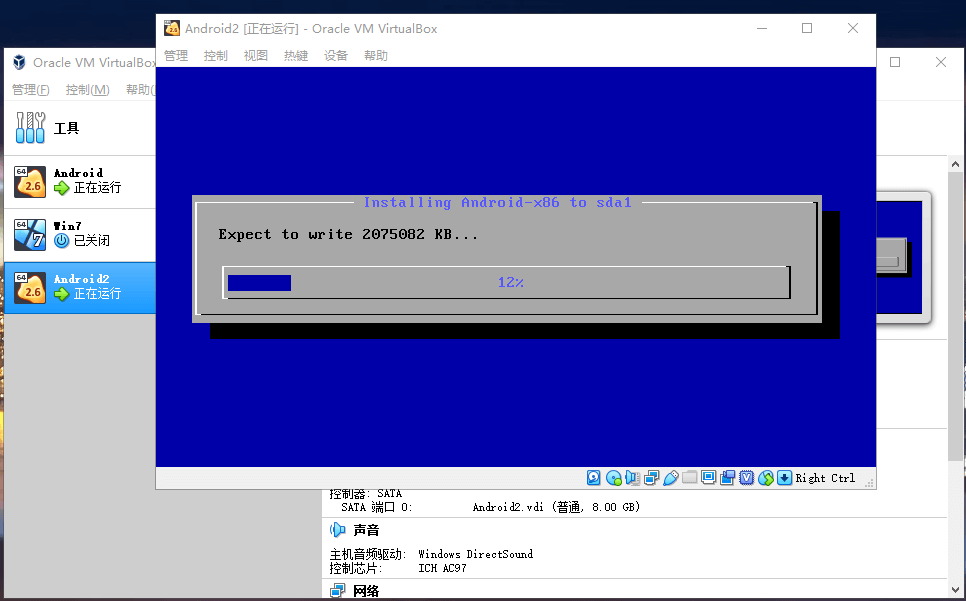Open the 管理(F) menu in VirtualBox Manager
This screenshot has width=966, height=601.
[x=31, y=90]
